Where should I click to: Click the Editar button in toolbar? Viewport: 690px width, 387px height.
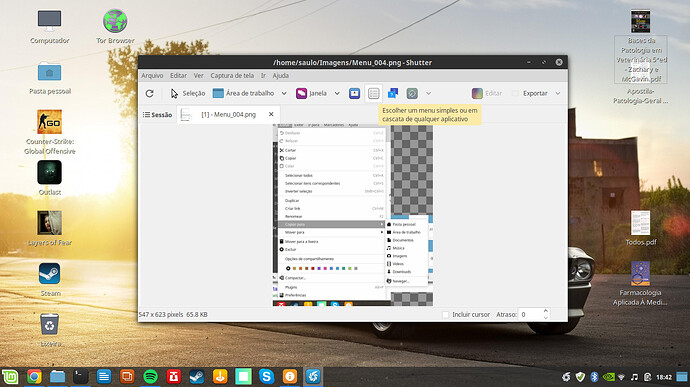[487, 93]
